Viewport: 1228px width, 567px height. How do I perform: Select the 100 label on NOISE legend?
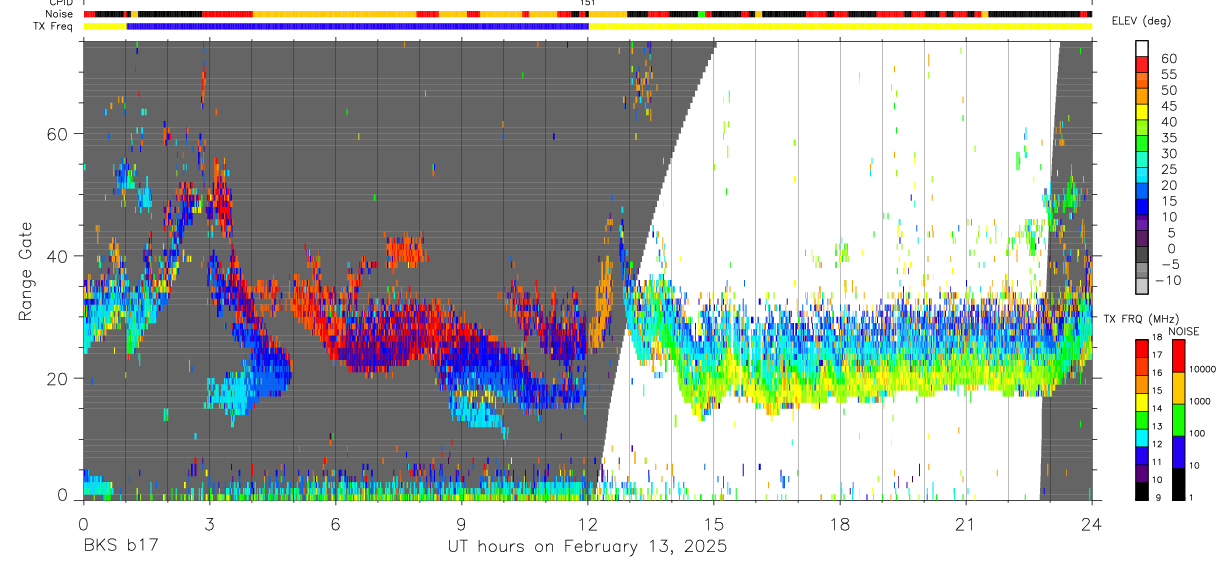[1195, 433]
